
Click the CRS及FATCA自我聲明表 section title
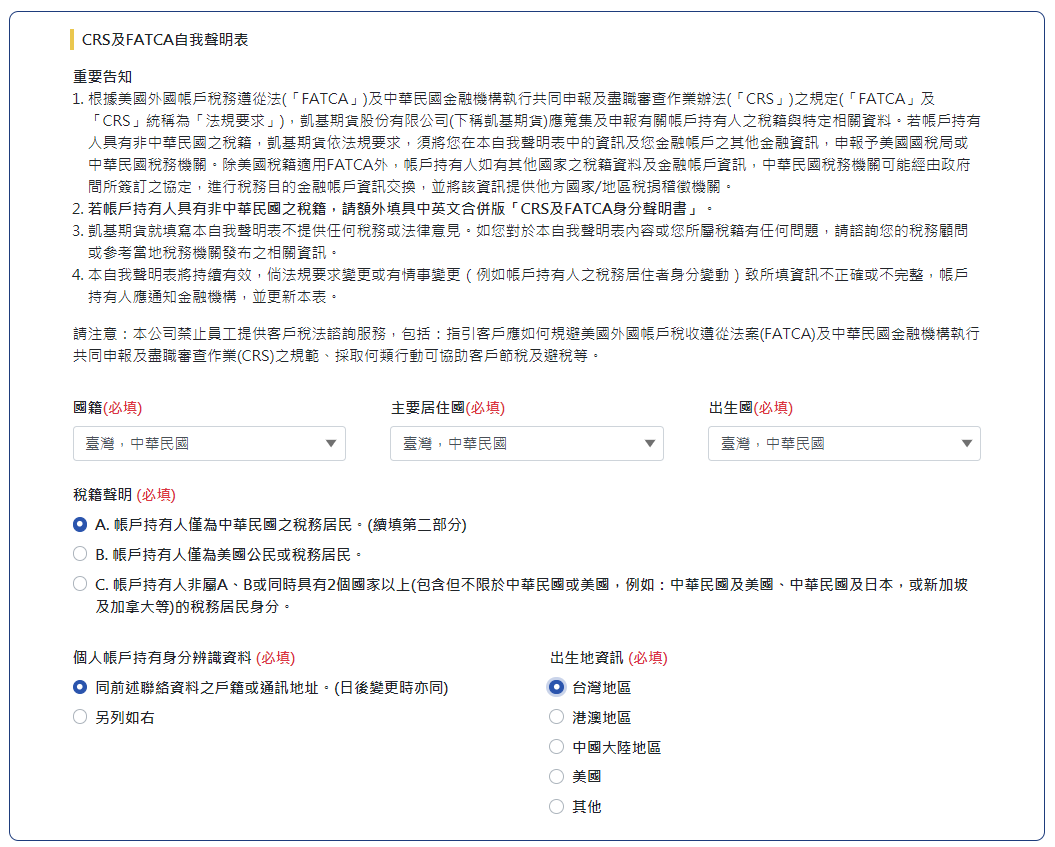coord(165,40)
